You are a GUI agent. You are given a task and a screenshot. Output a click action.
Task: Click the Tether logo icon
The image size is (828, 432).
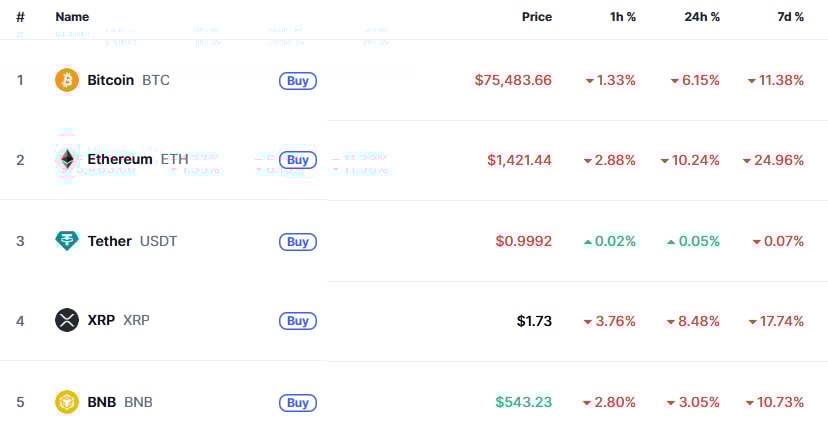(x=67, y=241)
